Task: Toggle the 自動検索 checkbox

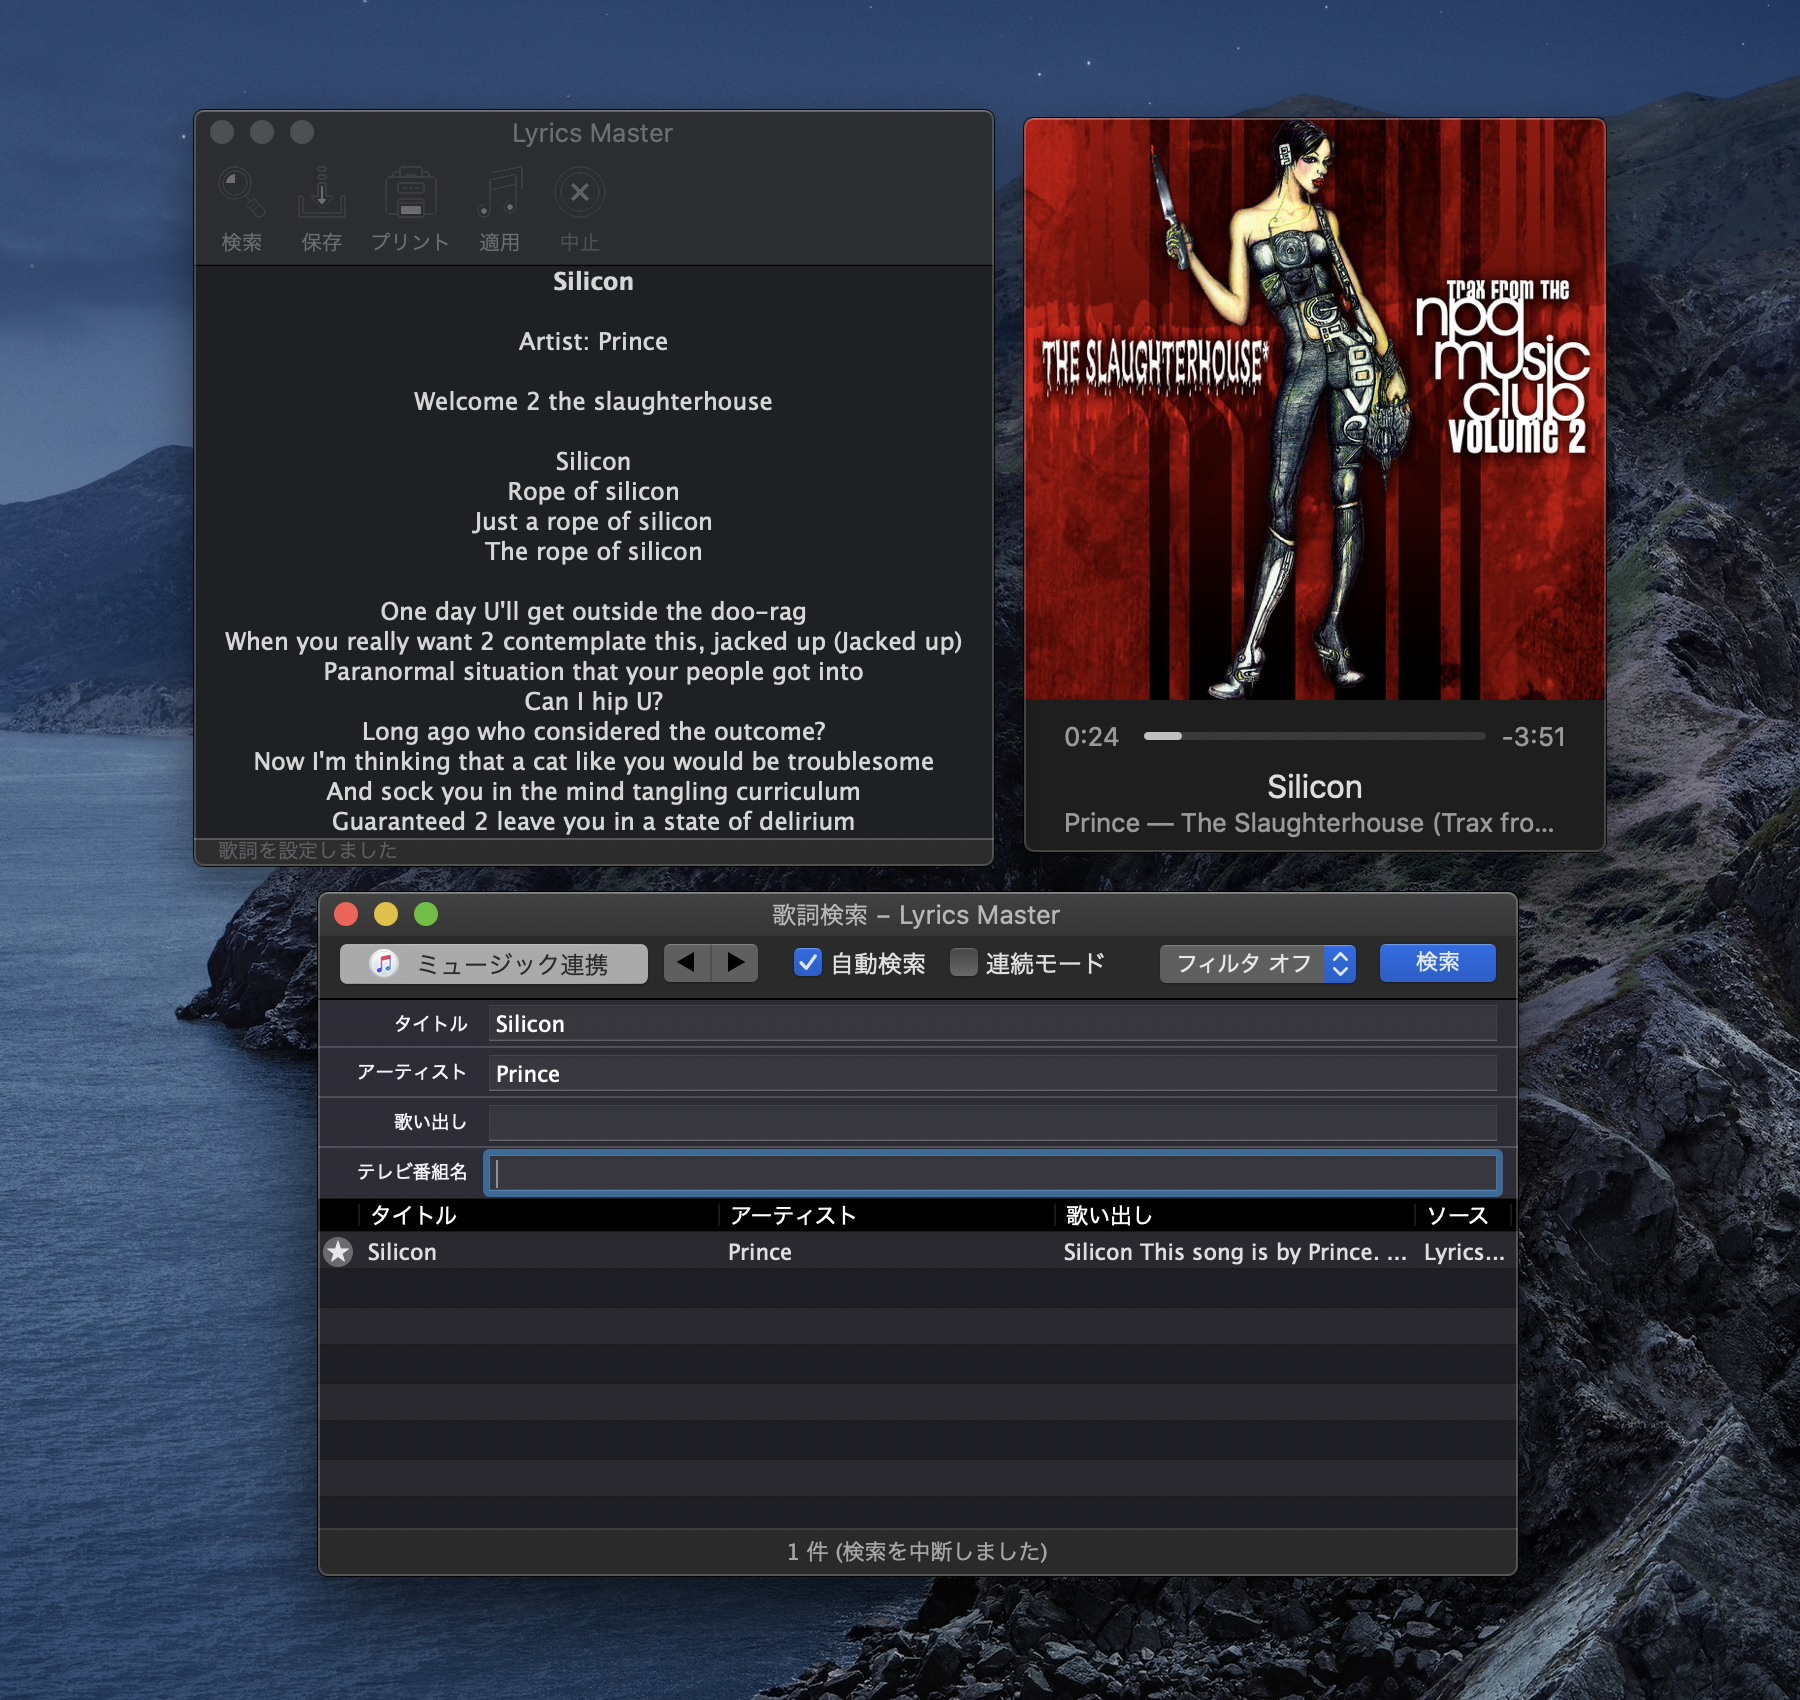Action: 807,963
